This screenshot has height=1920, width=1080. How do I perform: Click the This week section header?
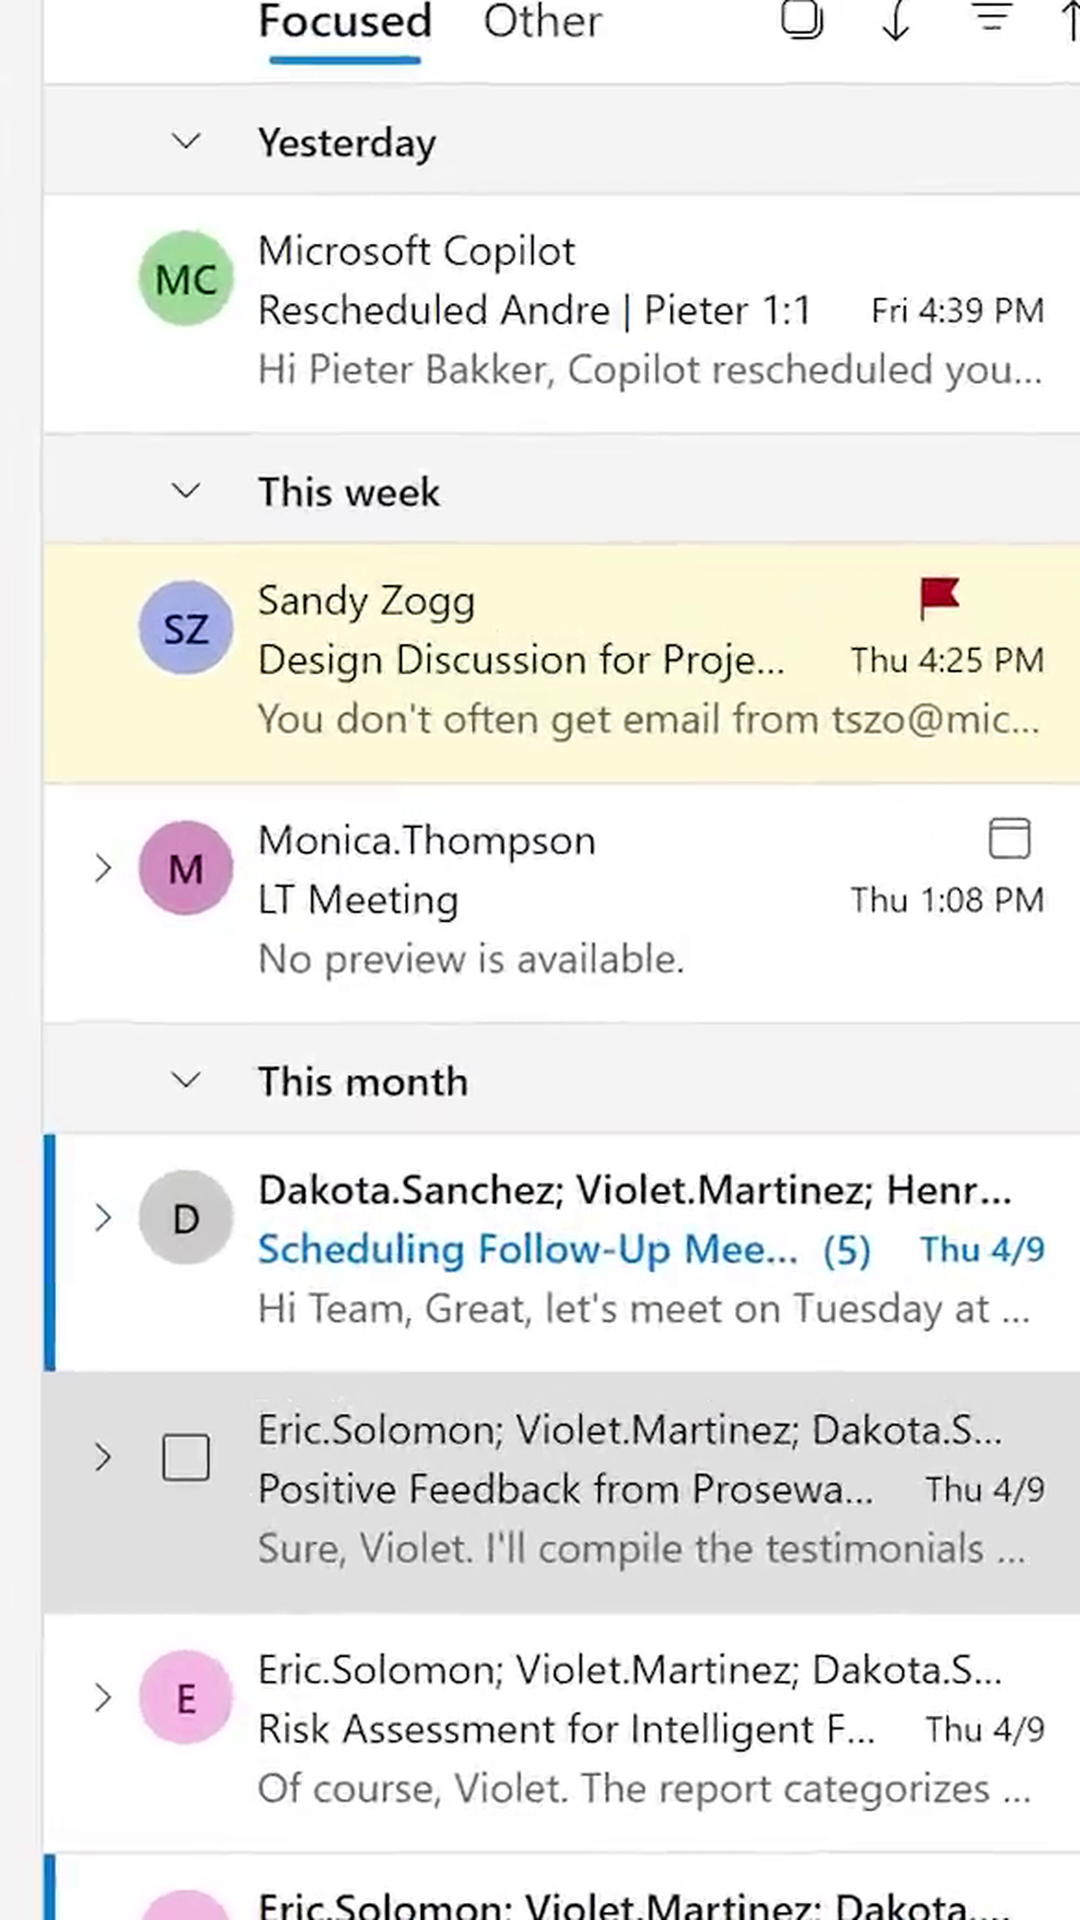(x=348, y=491)
